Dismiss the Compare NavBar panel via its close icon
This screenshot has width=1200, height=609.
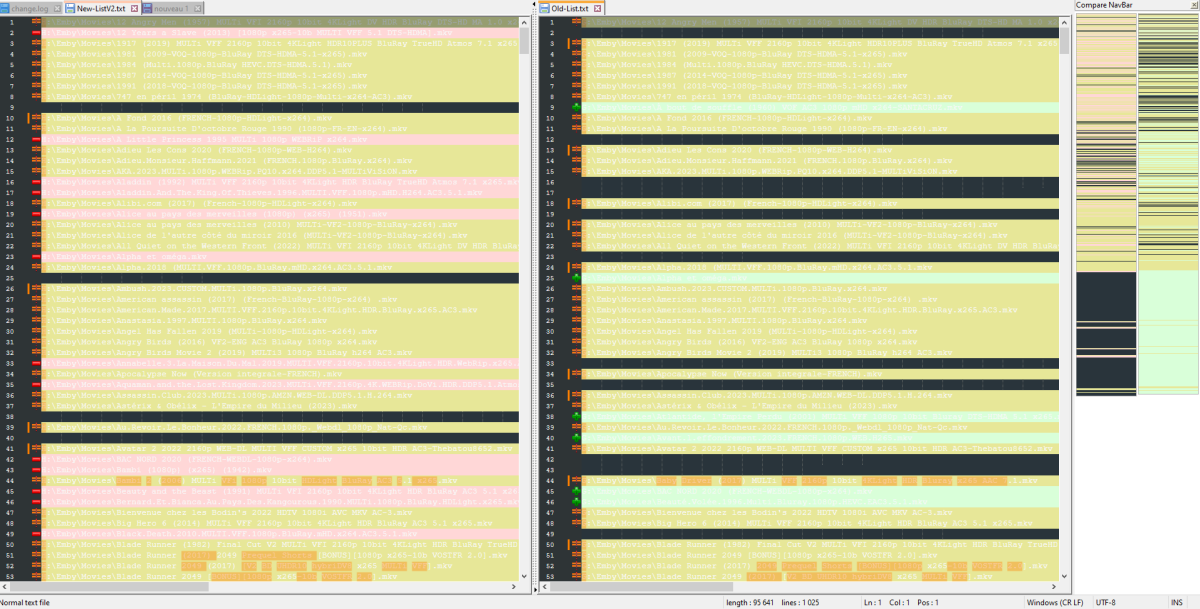pyautogui.click(x=1192, y=7)
